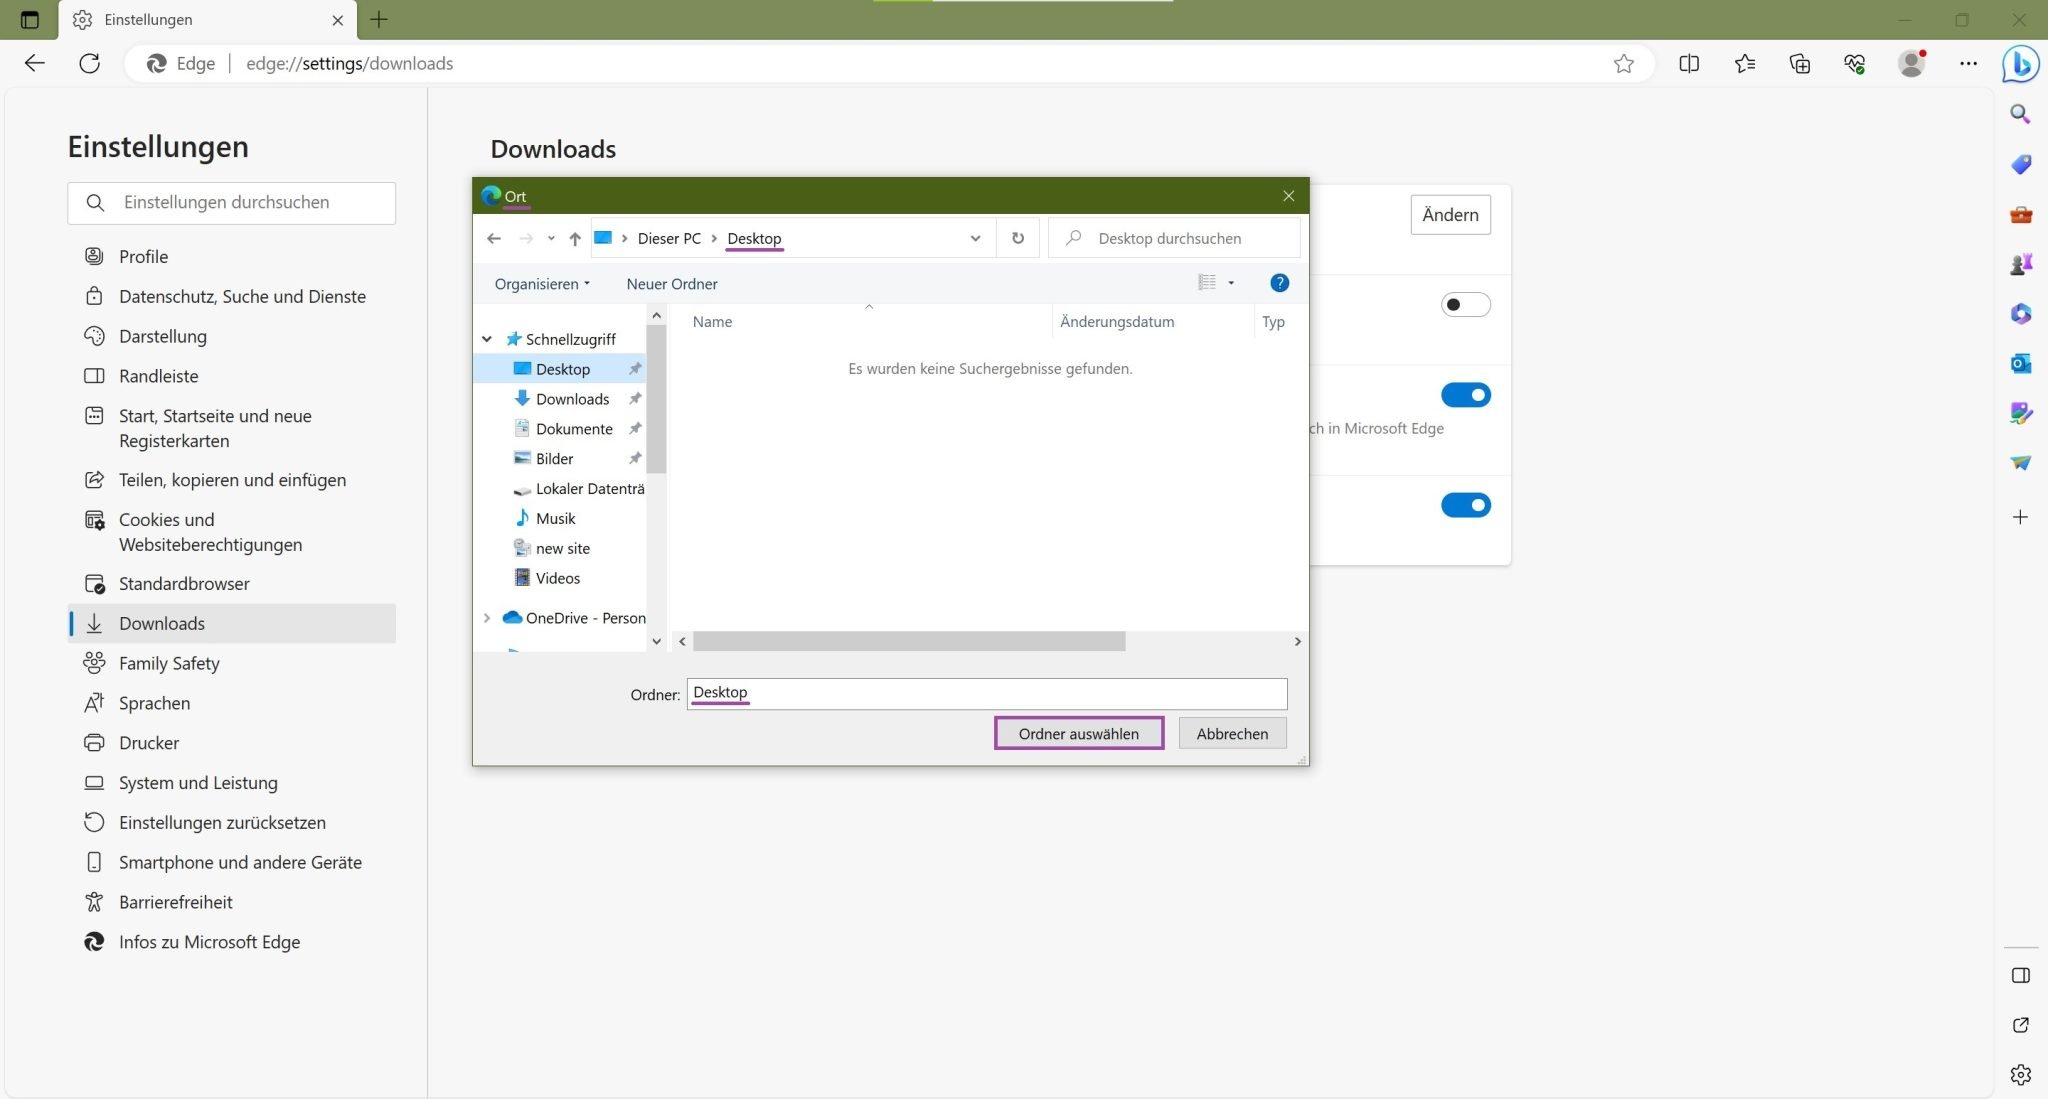This screenshot has height=1099, width=2048.
Task: Click the Bing Copilot sidebar icon
Action: click(x=2020, y=64)
